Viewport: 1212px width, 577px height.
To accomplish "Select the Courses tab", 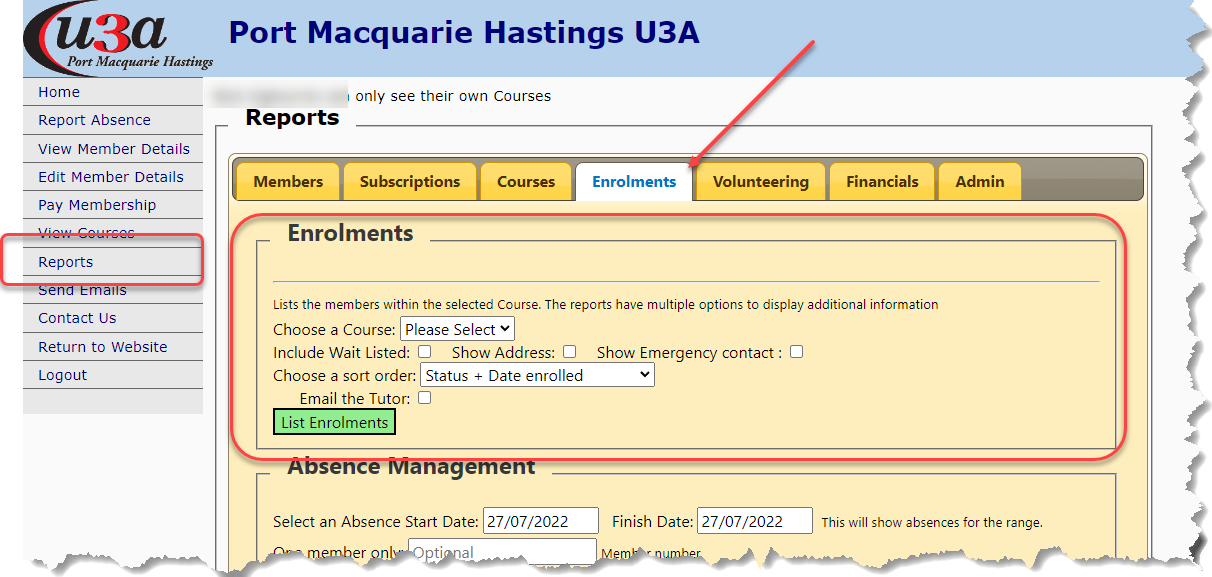I will [526, 182].
